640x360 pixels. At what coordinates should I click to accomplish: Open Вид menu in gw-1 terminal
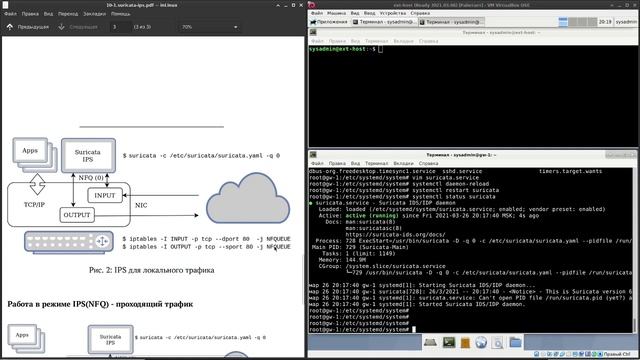click(355, 163)
